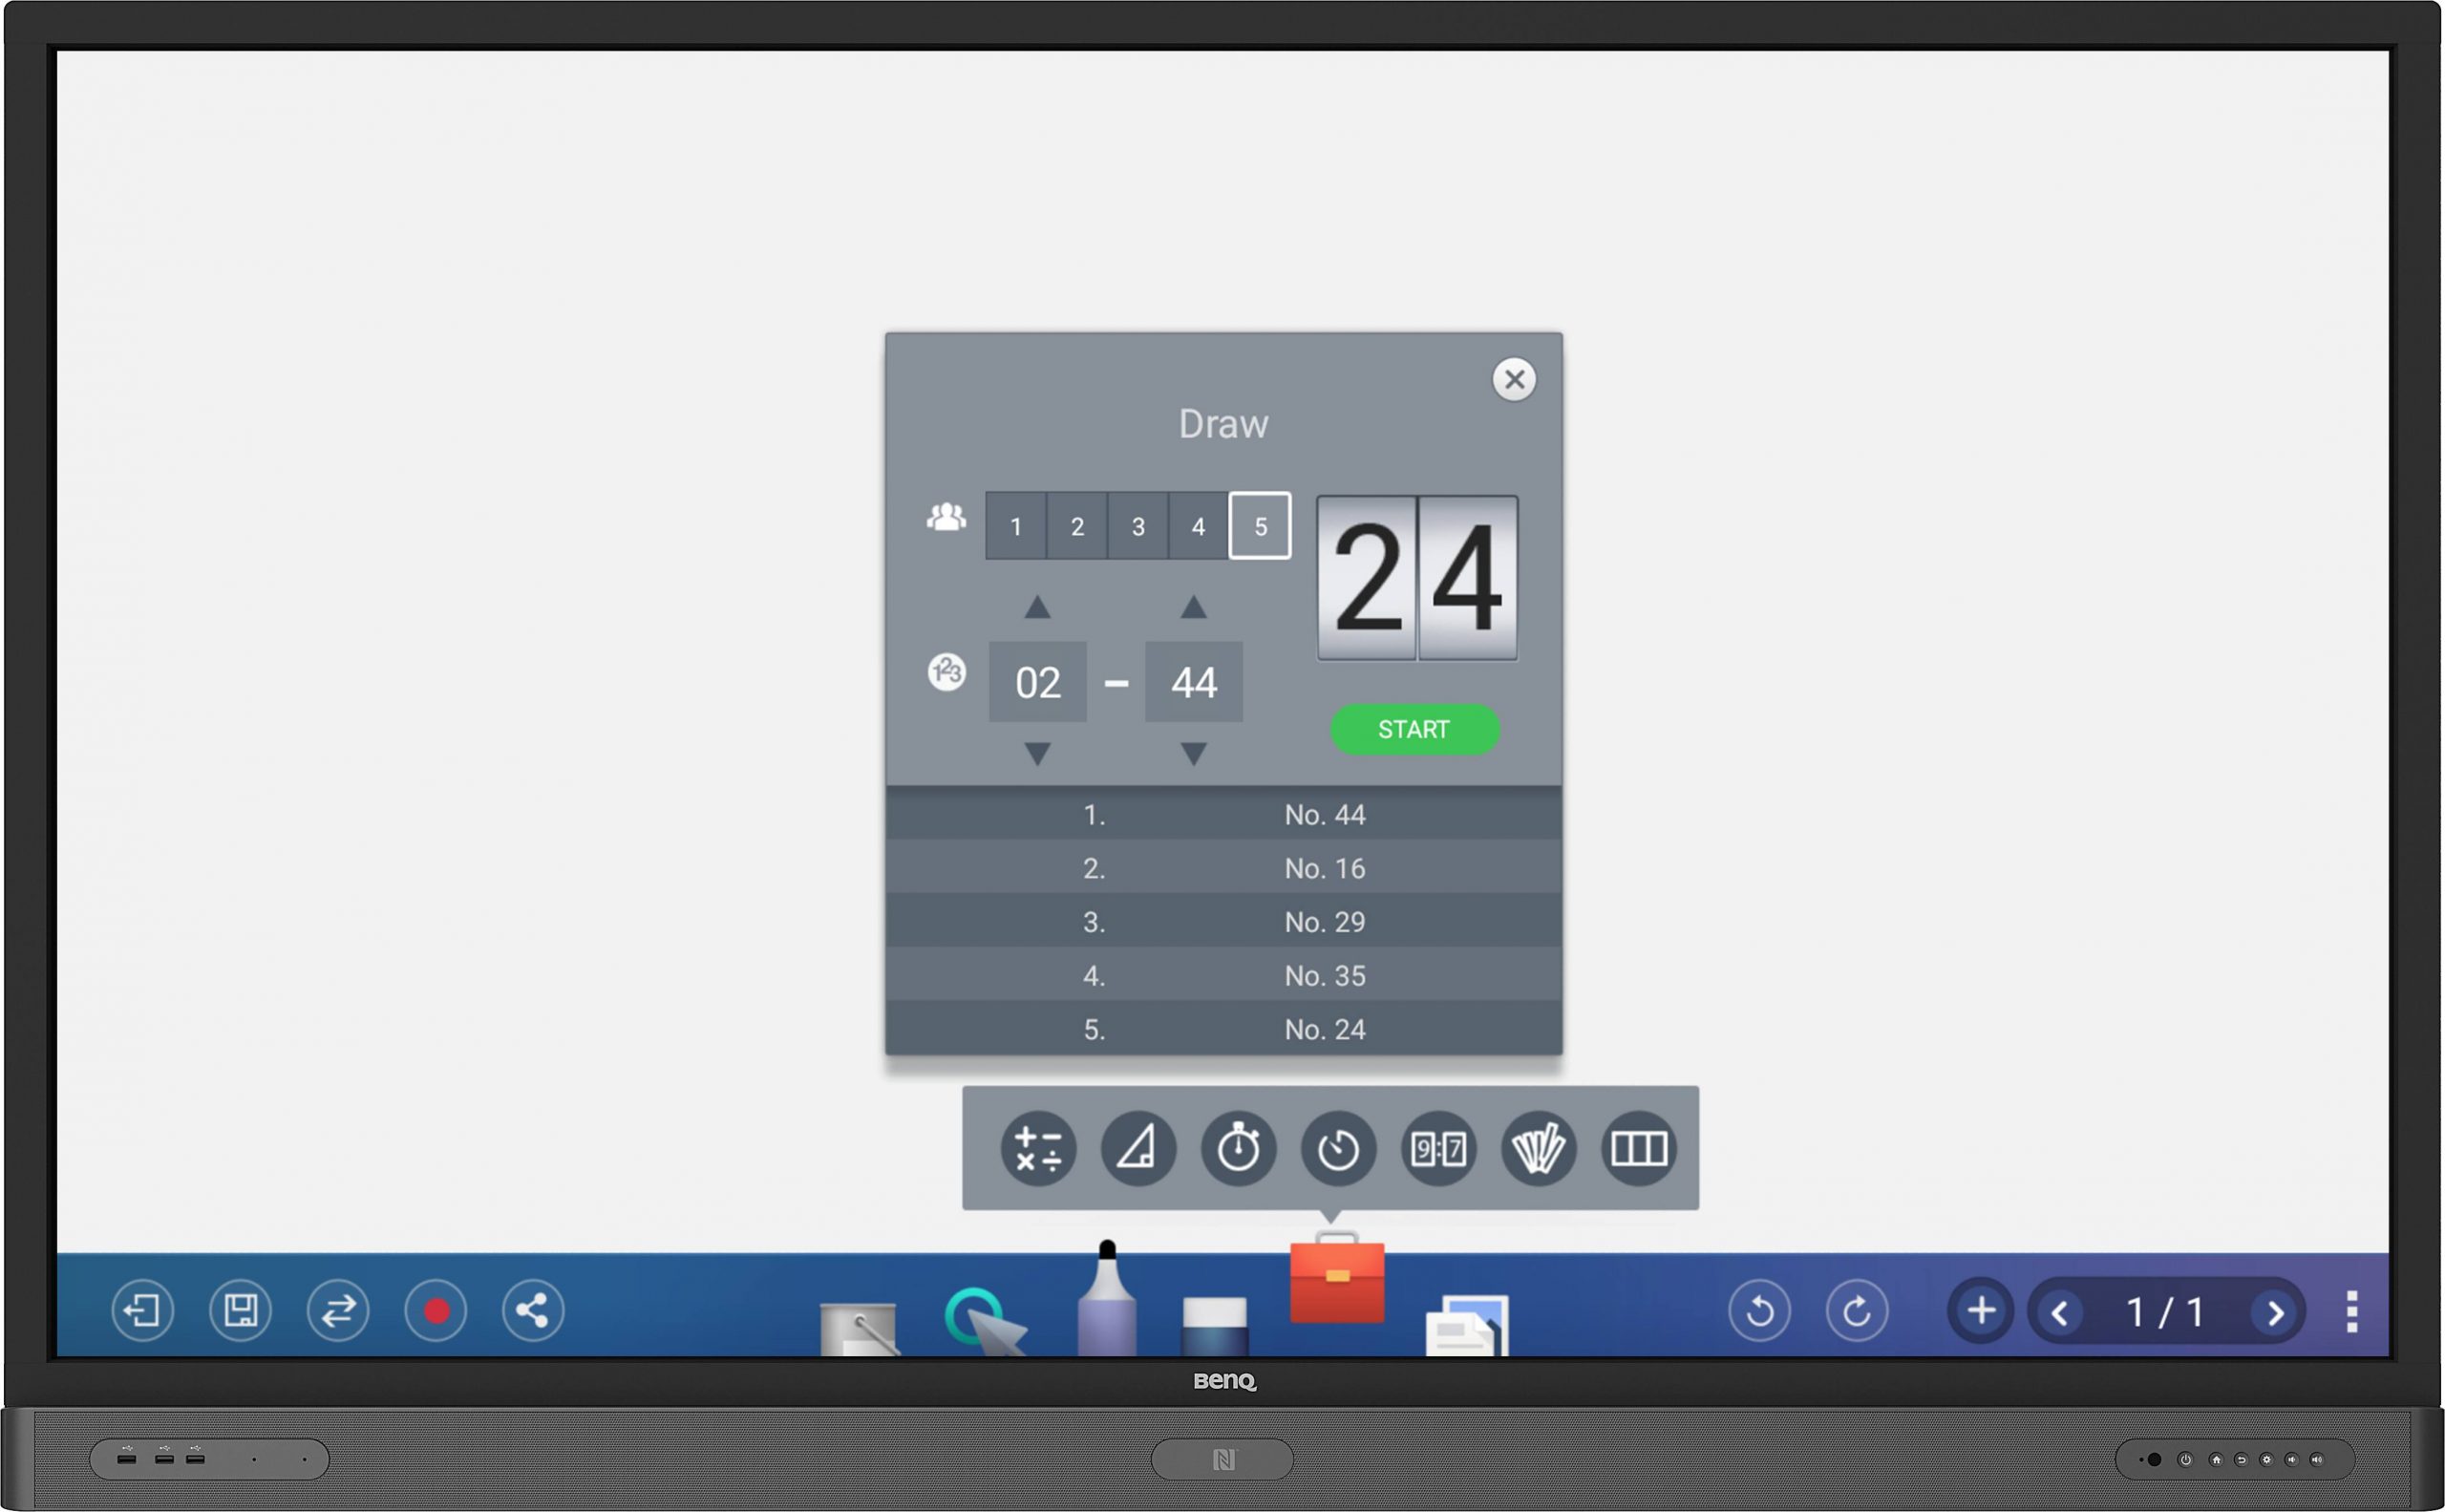The height and width of the screenshot is (1512, 2445).
Task: Increase the range maximum 44
Action: (1194, 606)
